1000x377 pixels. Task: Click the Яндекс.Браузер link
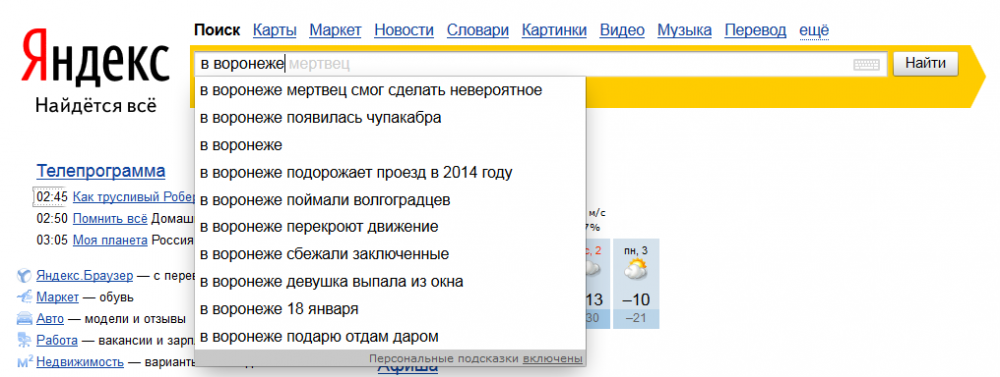click(x=85, y=276)
